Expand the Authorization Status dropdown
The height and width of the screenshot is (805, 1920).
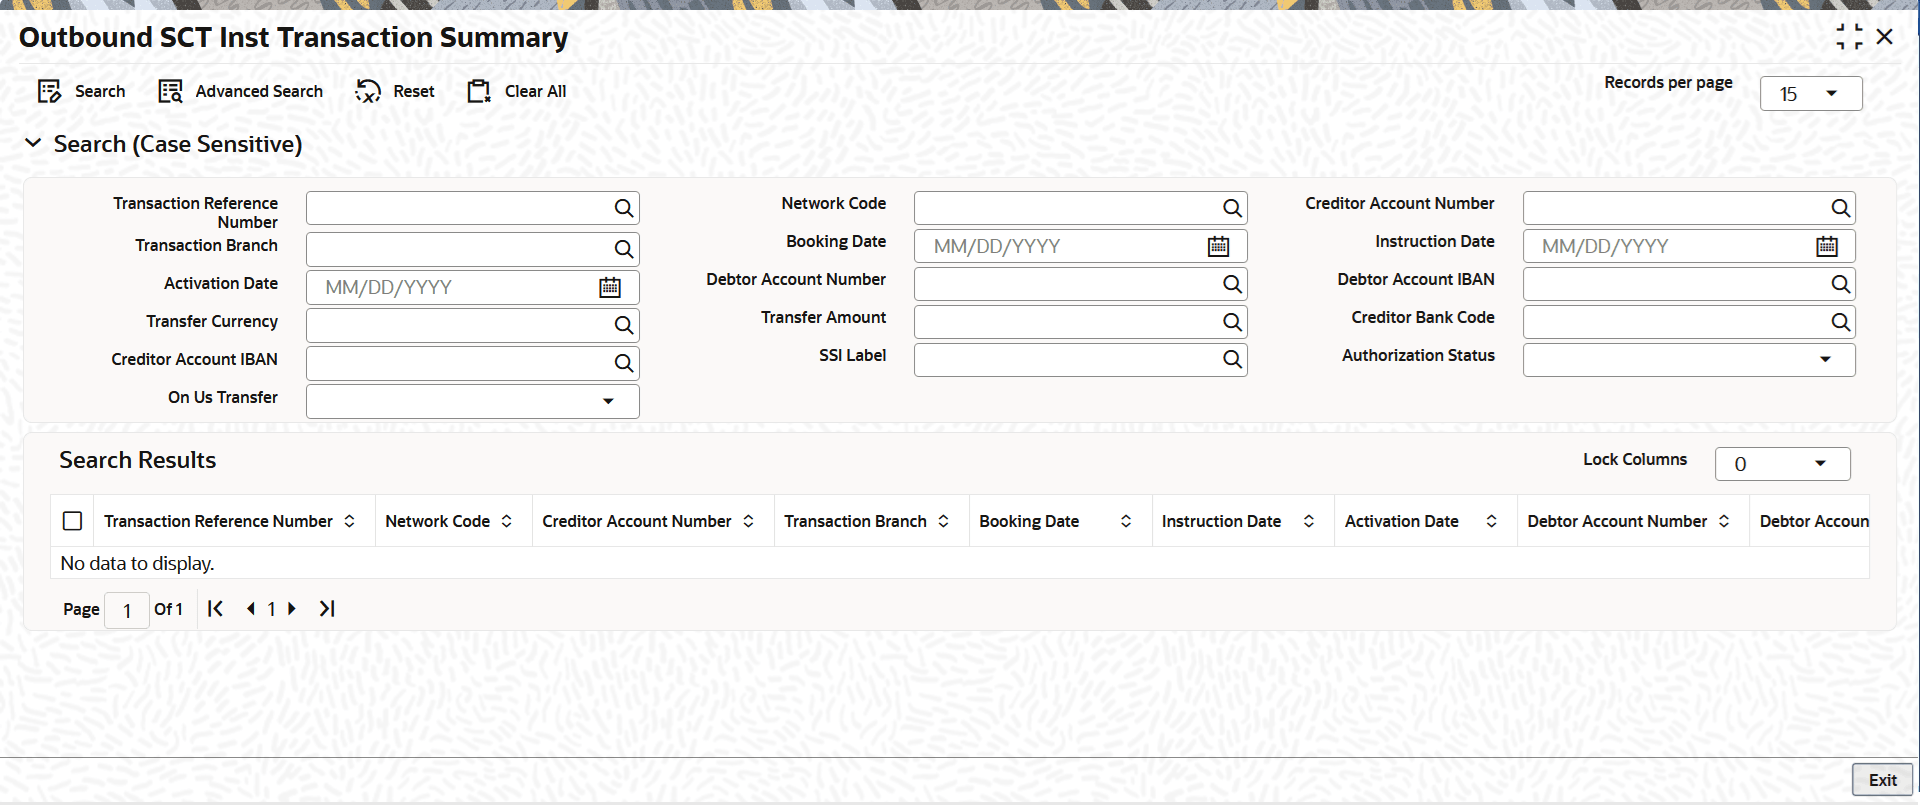[x=1825, y=359]
